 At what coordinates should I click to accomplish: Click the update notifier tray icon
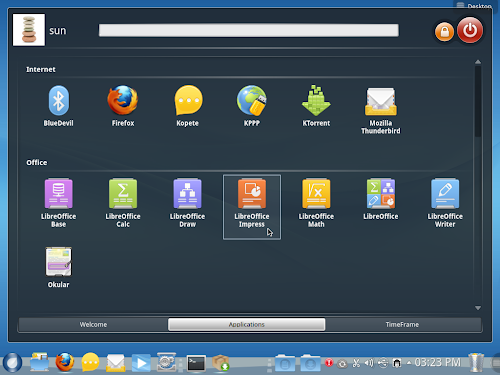pyautogui.click(x=342, y=364)
